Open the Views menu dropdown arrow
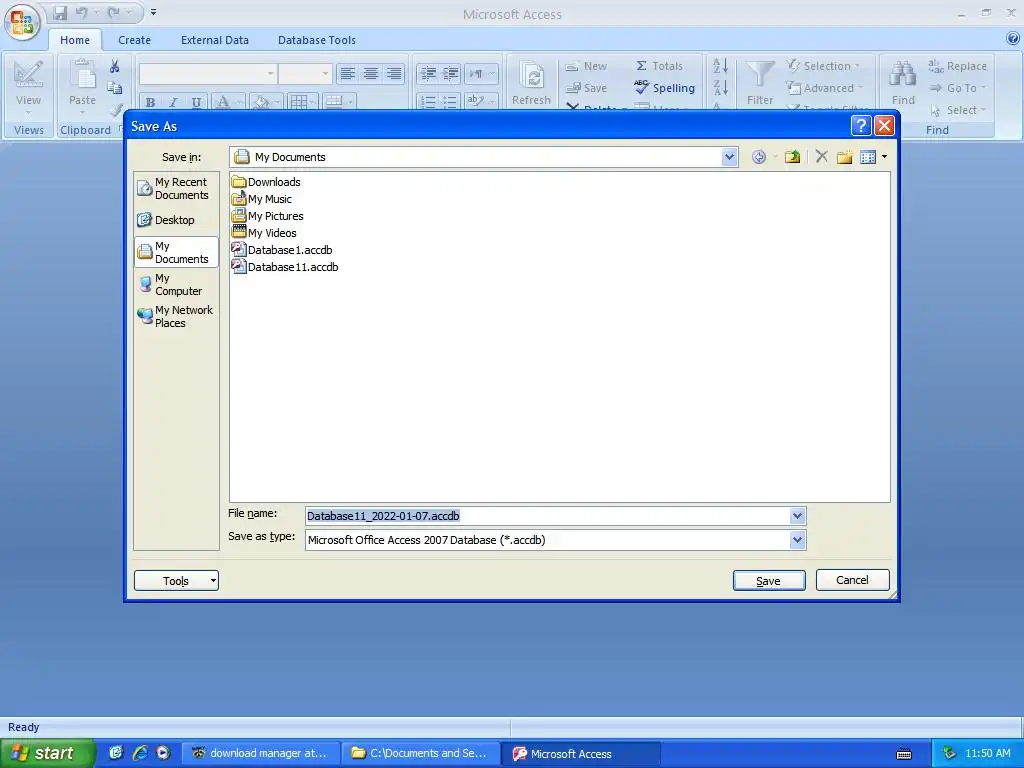 (x=884, y=157)
